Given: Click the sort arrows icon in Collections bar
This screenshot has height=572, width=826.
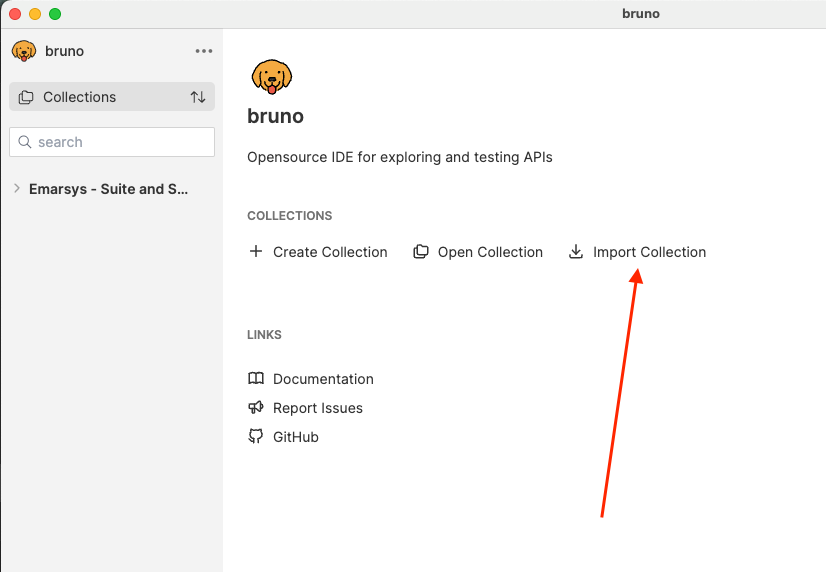Looking at the screenshot, I should pos(198,97).
